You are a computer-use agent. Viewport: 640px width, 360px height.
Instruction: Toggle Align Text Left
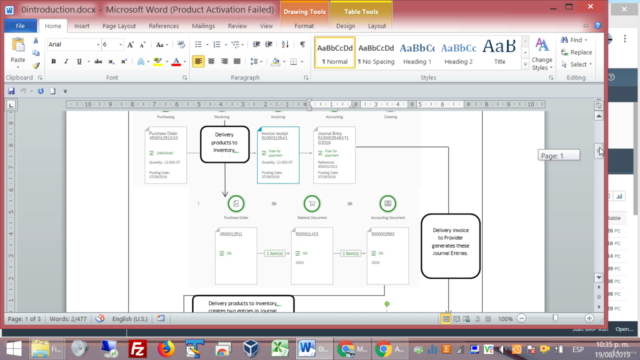tap(198, 62)
